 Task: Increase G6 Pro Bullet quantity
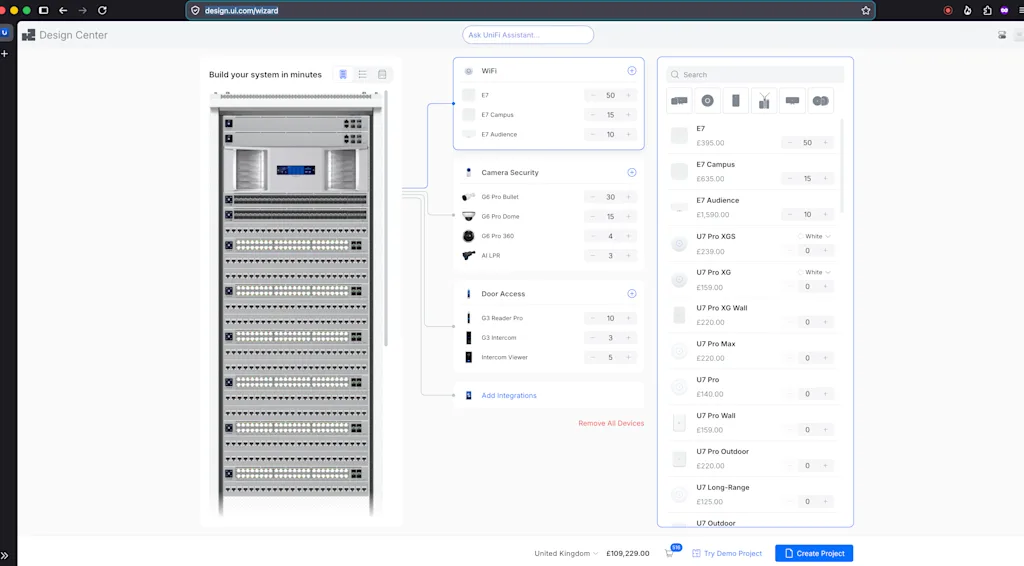(628, 197)
